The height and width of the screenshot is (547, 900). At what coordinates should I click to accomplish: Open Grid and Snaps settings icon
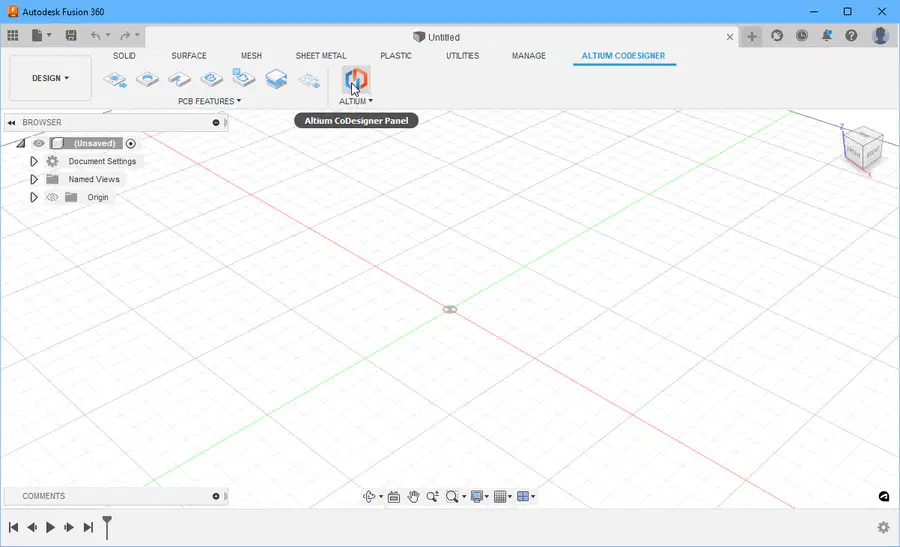click(x=500, y=496)
